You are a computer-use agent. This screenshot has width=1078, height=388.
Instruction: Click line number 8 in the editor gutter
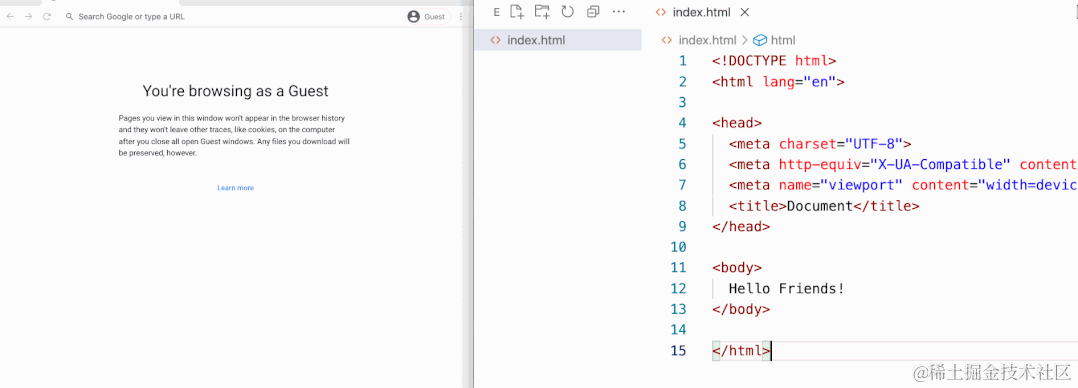click(x=682, y=206)
